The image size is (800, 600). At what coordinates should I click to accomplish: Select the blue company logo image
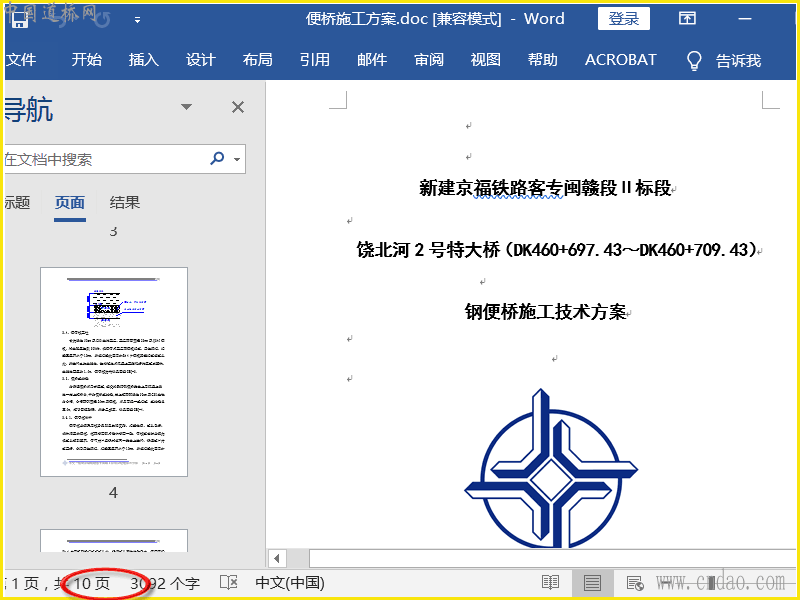coord(551,468)
